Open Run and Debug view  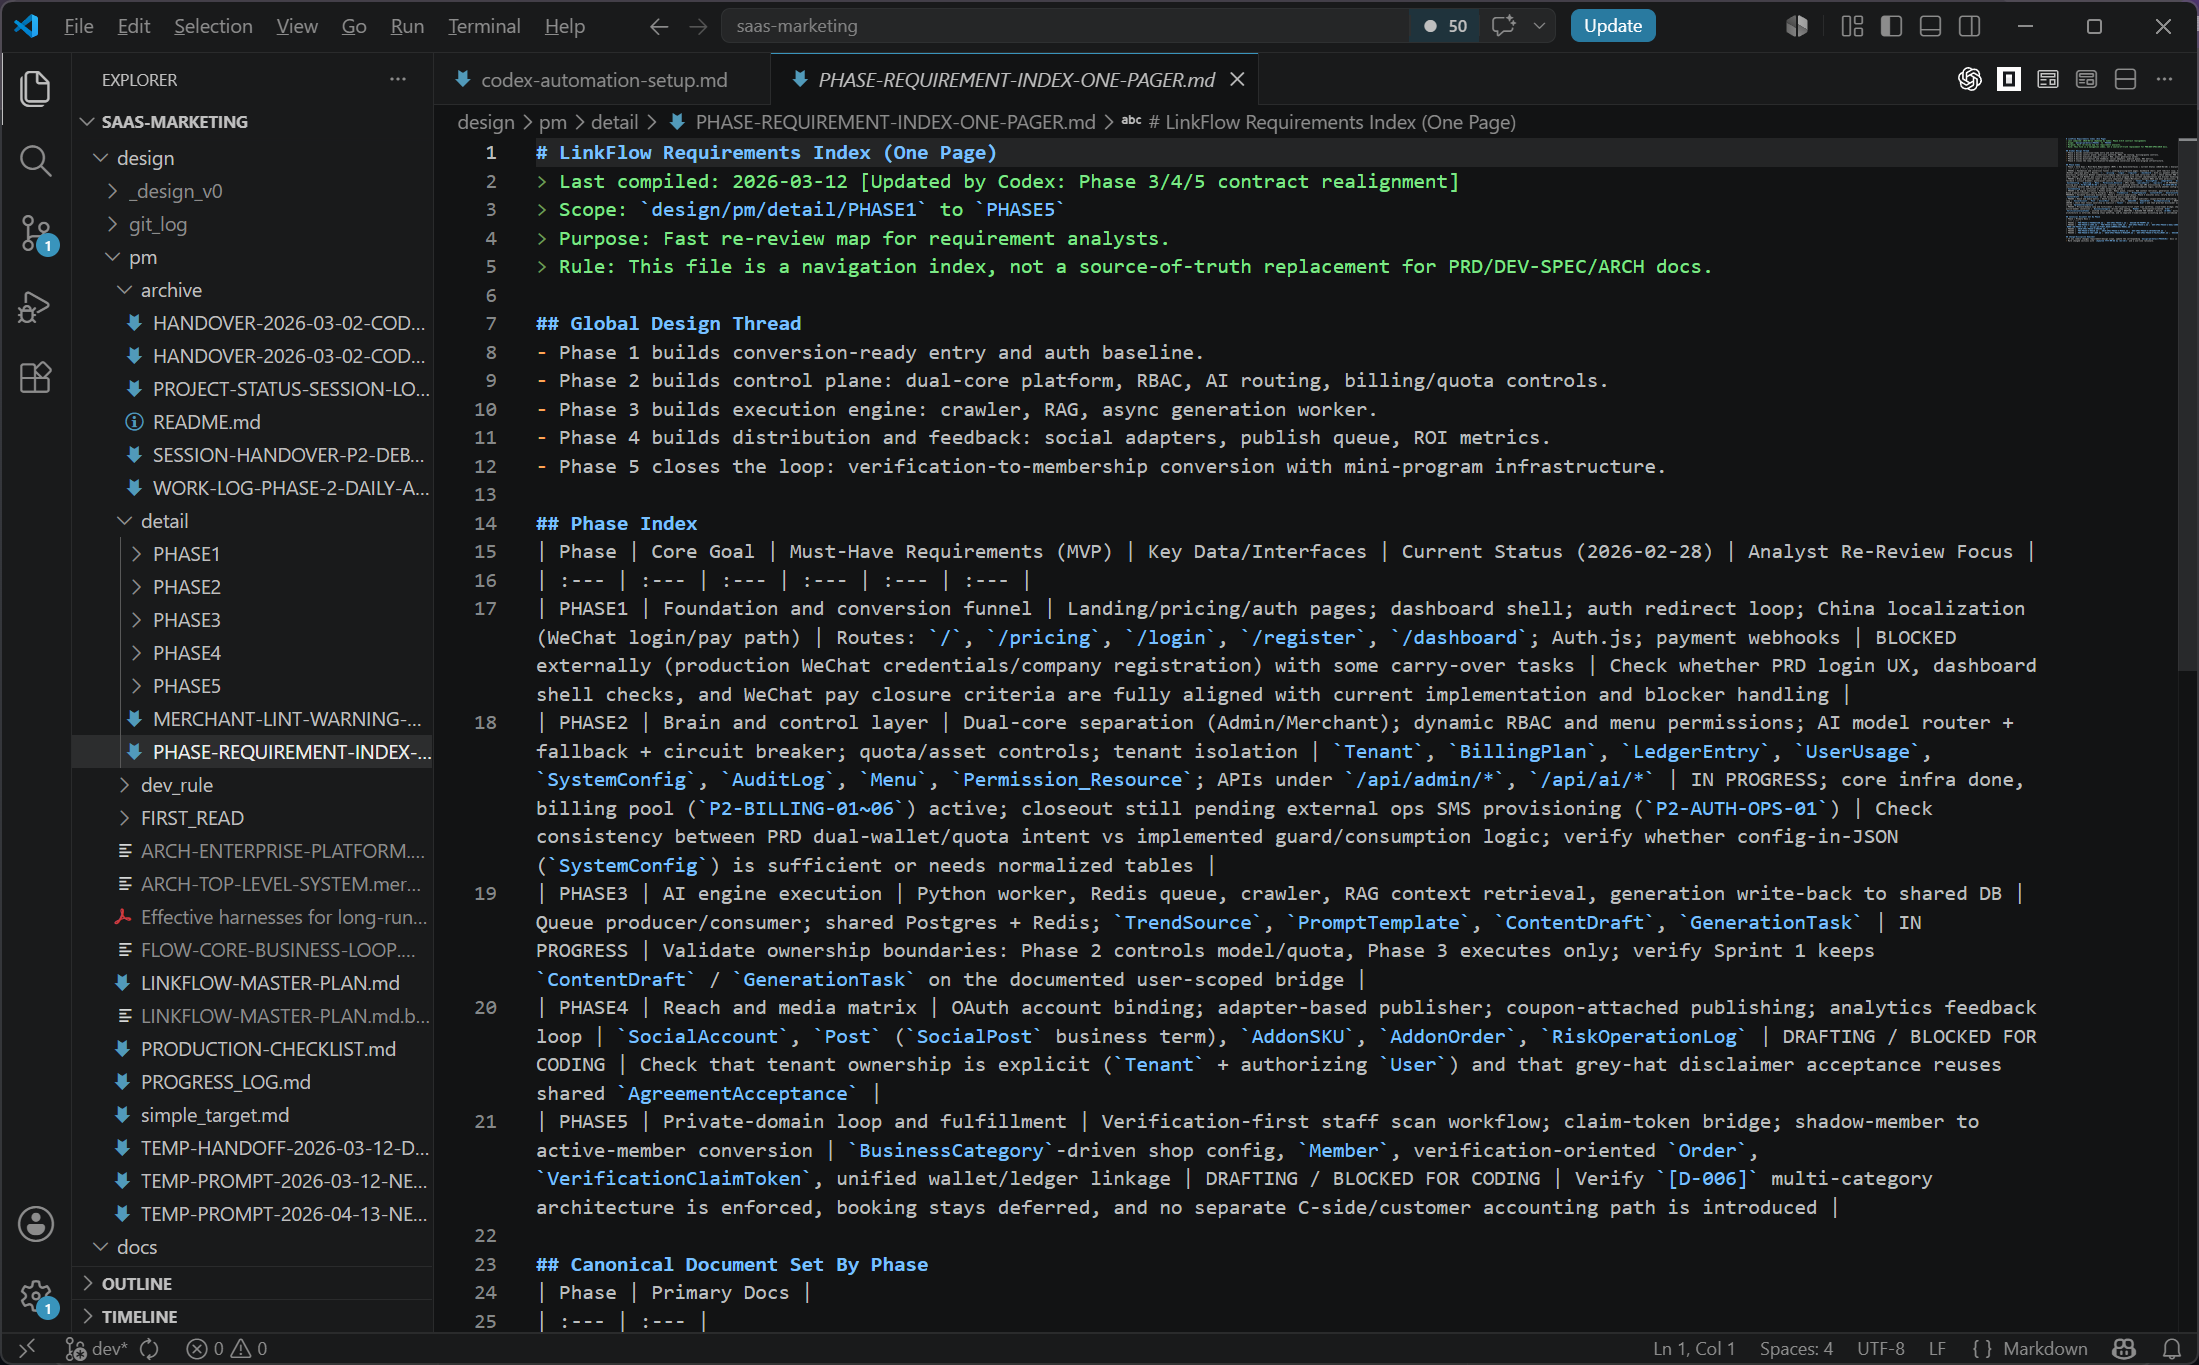(36, 306)
